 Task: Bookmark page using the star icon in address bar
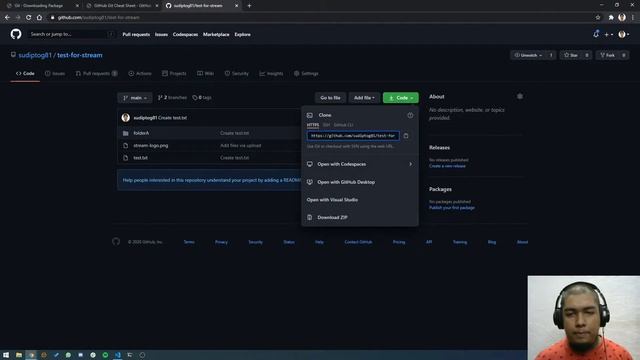598,17
